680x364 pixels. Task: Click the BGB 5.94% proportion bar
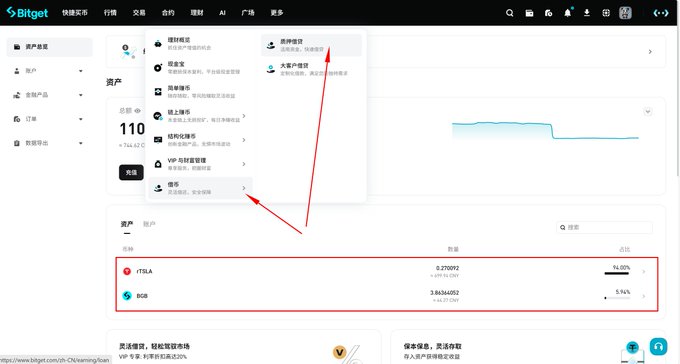click(617, 298)
